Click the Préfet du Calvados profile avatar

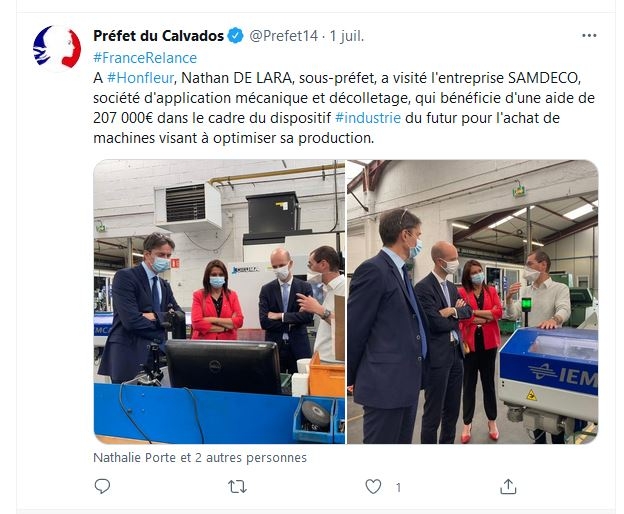click(x=57, y=49)
